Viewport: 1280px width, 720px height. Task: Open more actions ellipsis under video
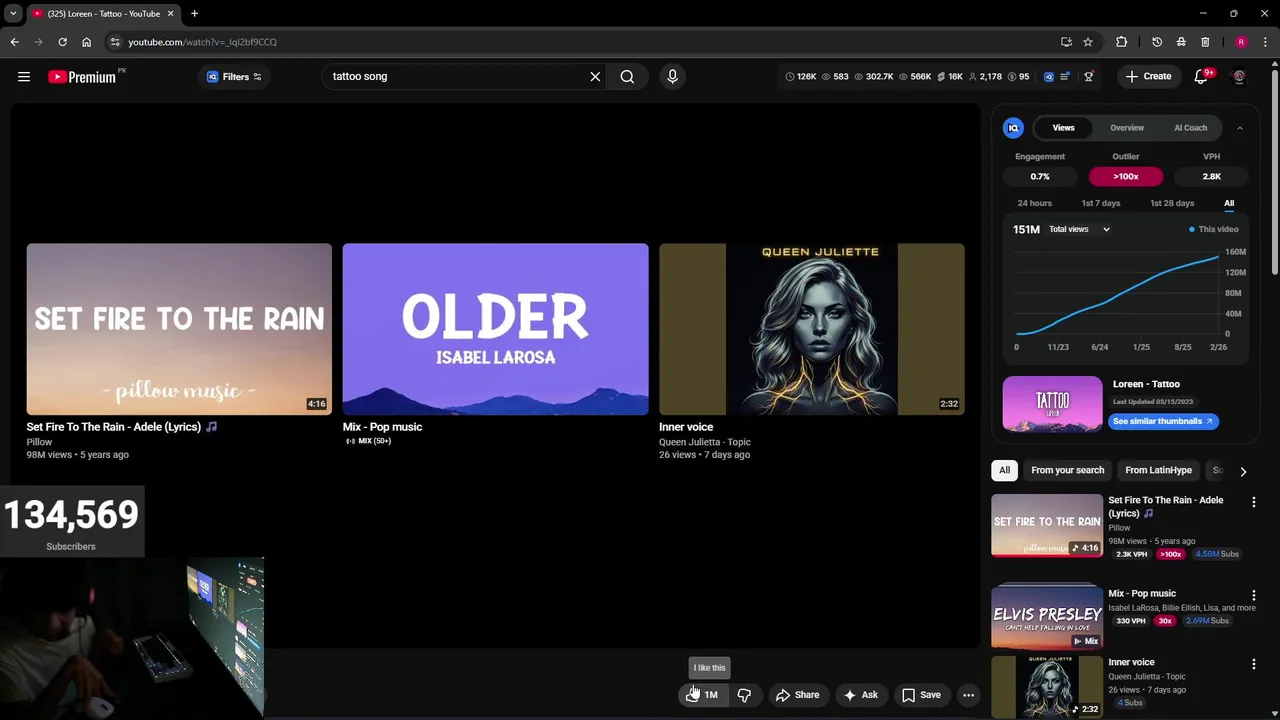tap(968, 695)
